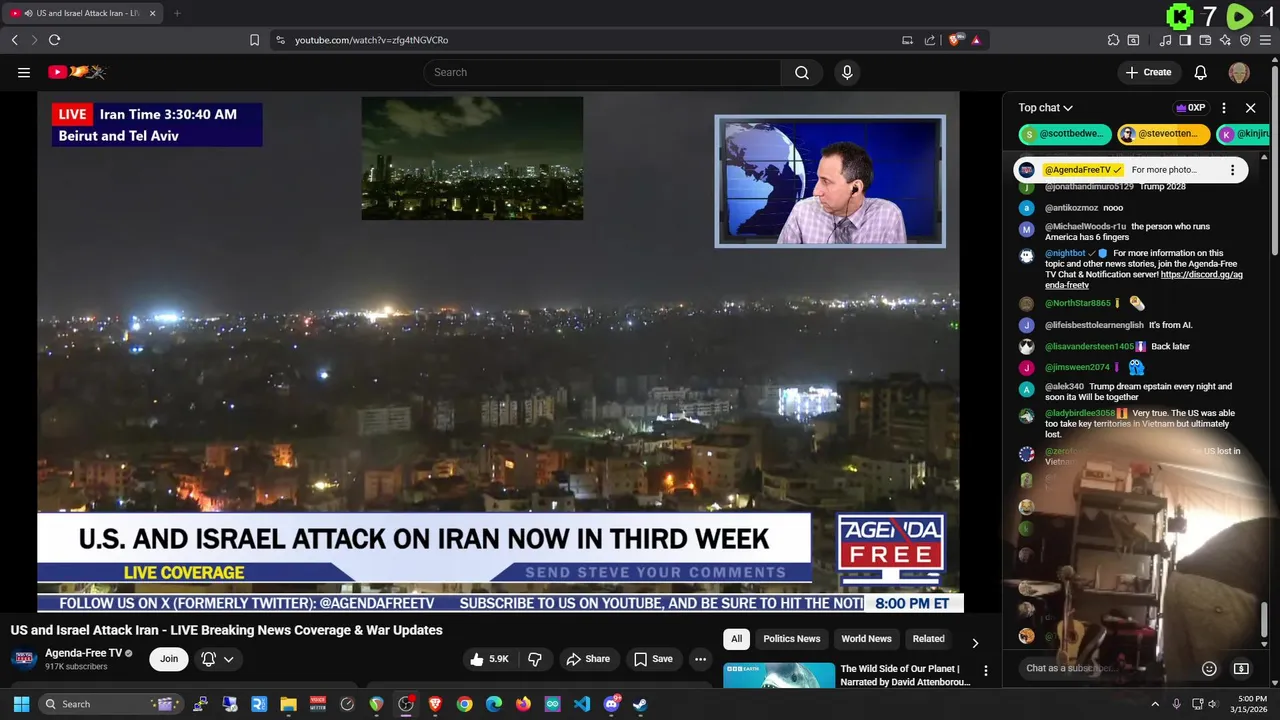Open options for Wild Side video
Viewport: 1280px width, 720px height.
click(x=985, y=671)
